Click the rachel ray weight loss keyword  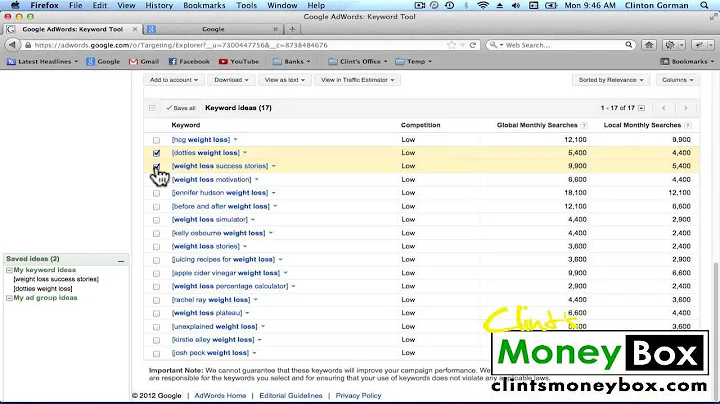[x=211, y=300]
